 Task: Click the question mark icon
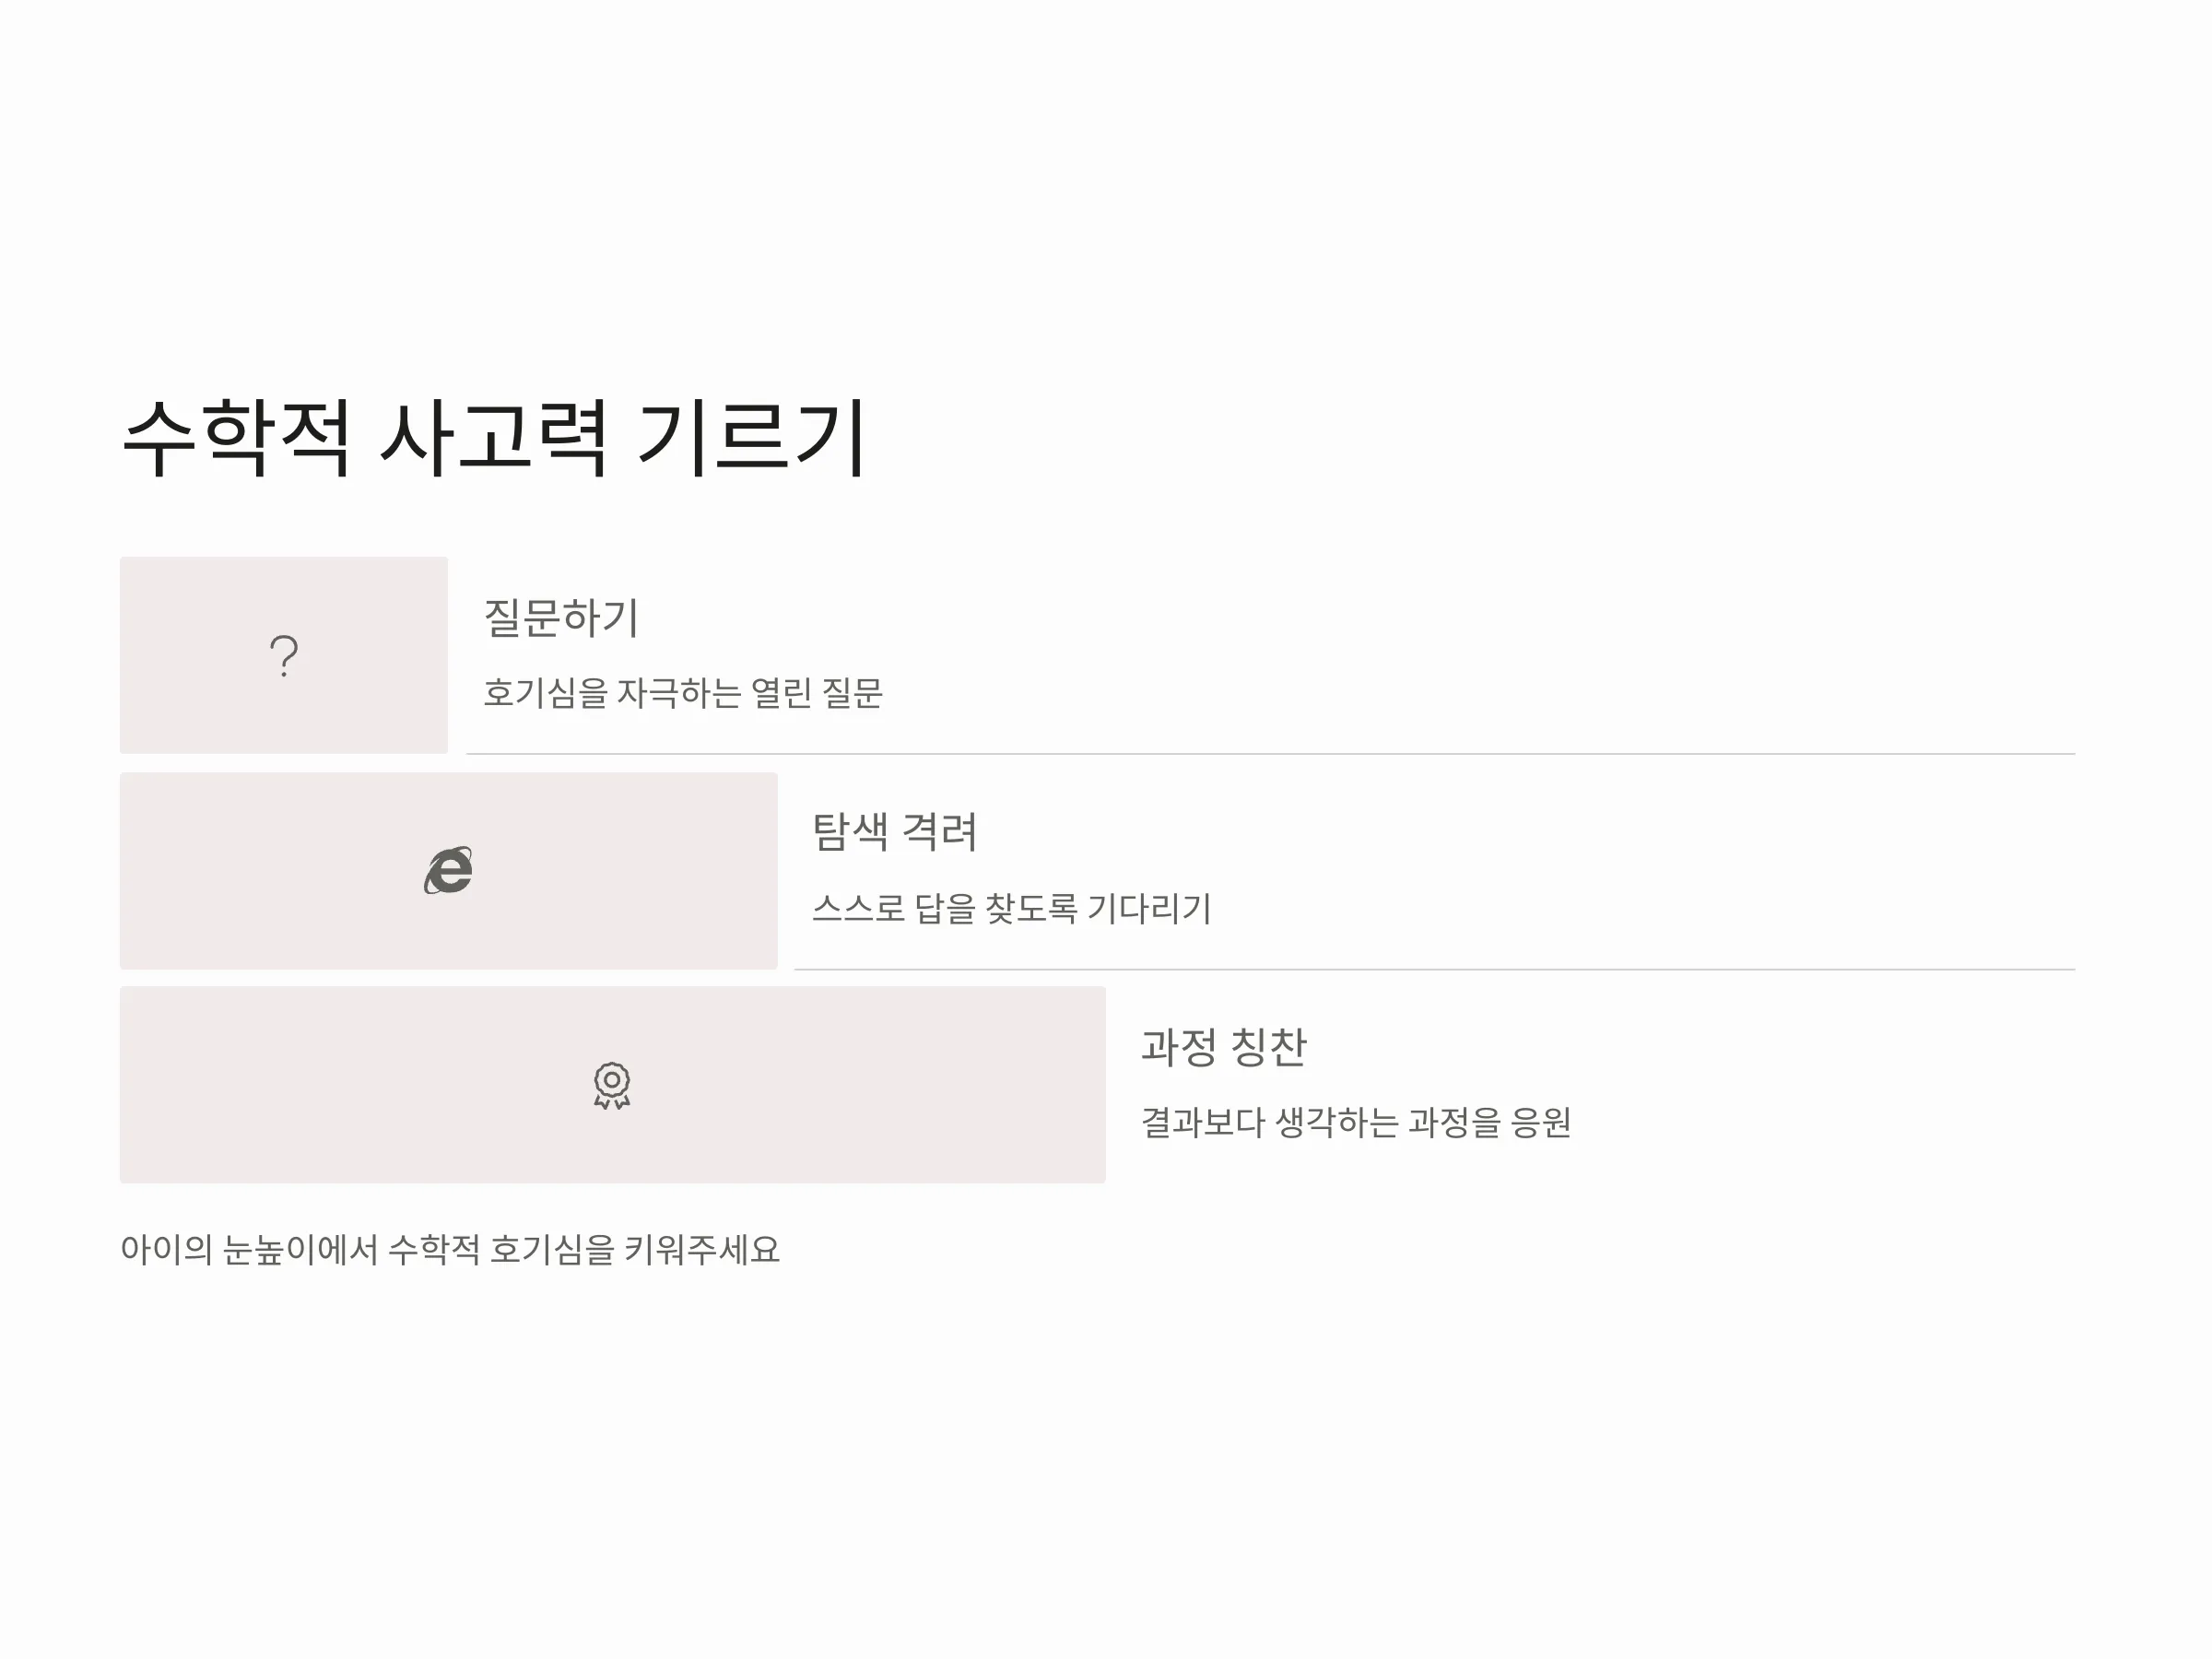pyautogui.click(x=284, y=656)
